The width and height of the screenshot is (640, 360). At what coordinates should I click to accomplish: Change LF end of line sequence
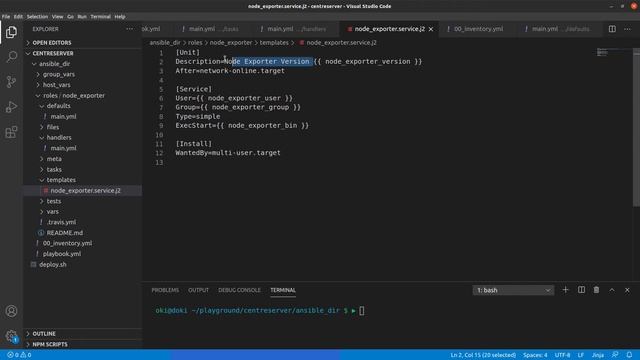[x=580, y=355]
